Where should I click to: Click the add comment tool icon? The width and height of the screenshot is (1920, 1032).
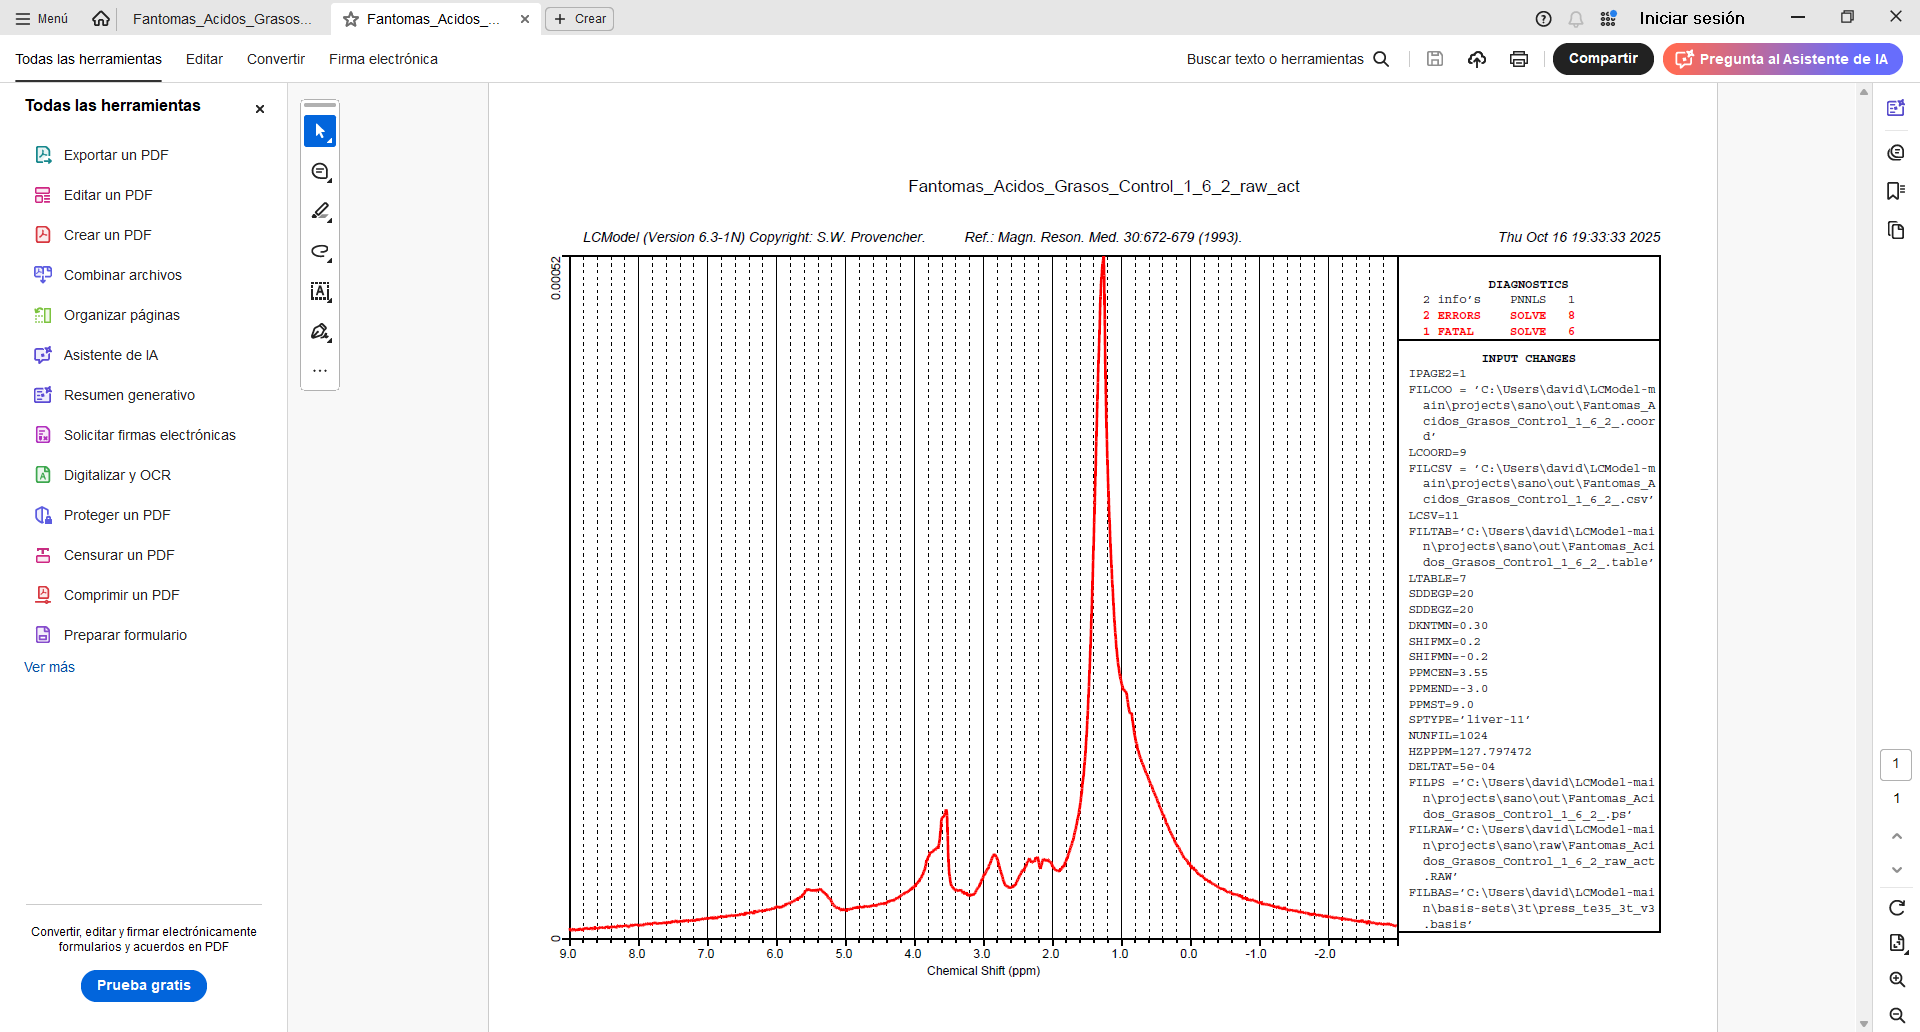320,172
